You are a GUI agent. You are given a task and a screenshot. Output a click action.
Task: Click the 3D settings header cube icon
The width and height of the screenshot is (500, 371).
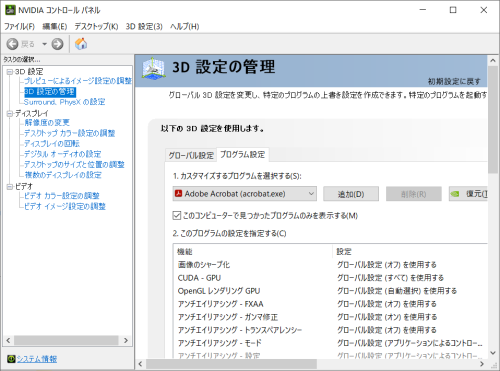[x=153, y=68]
